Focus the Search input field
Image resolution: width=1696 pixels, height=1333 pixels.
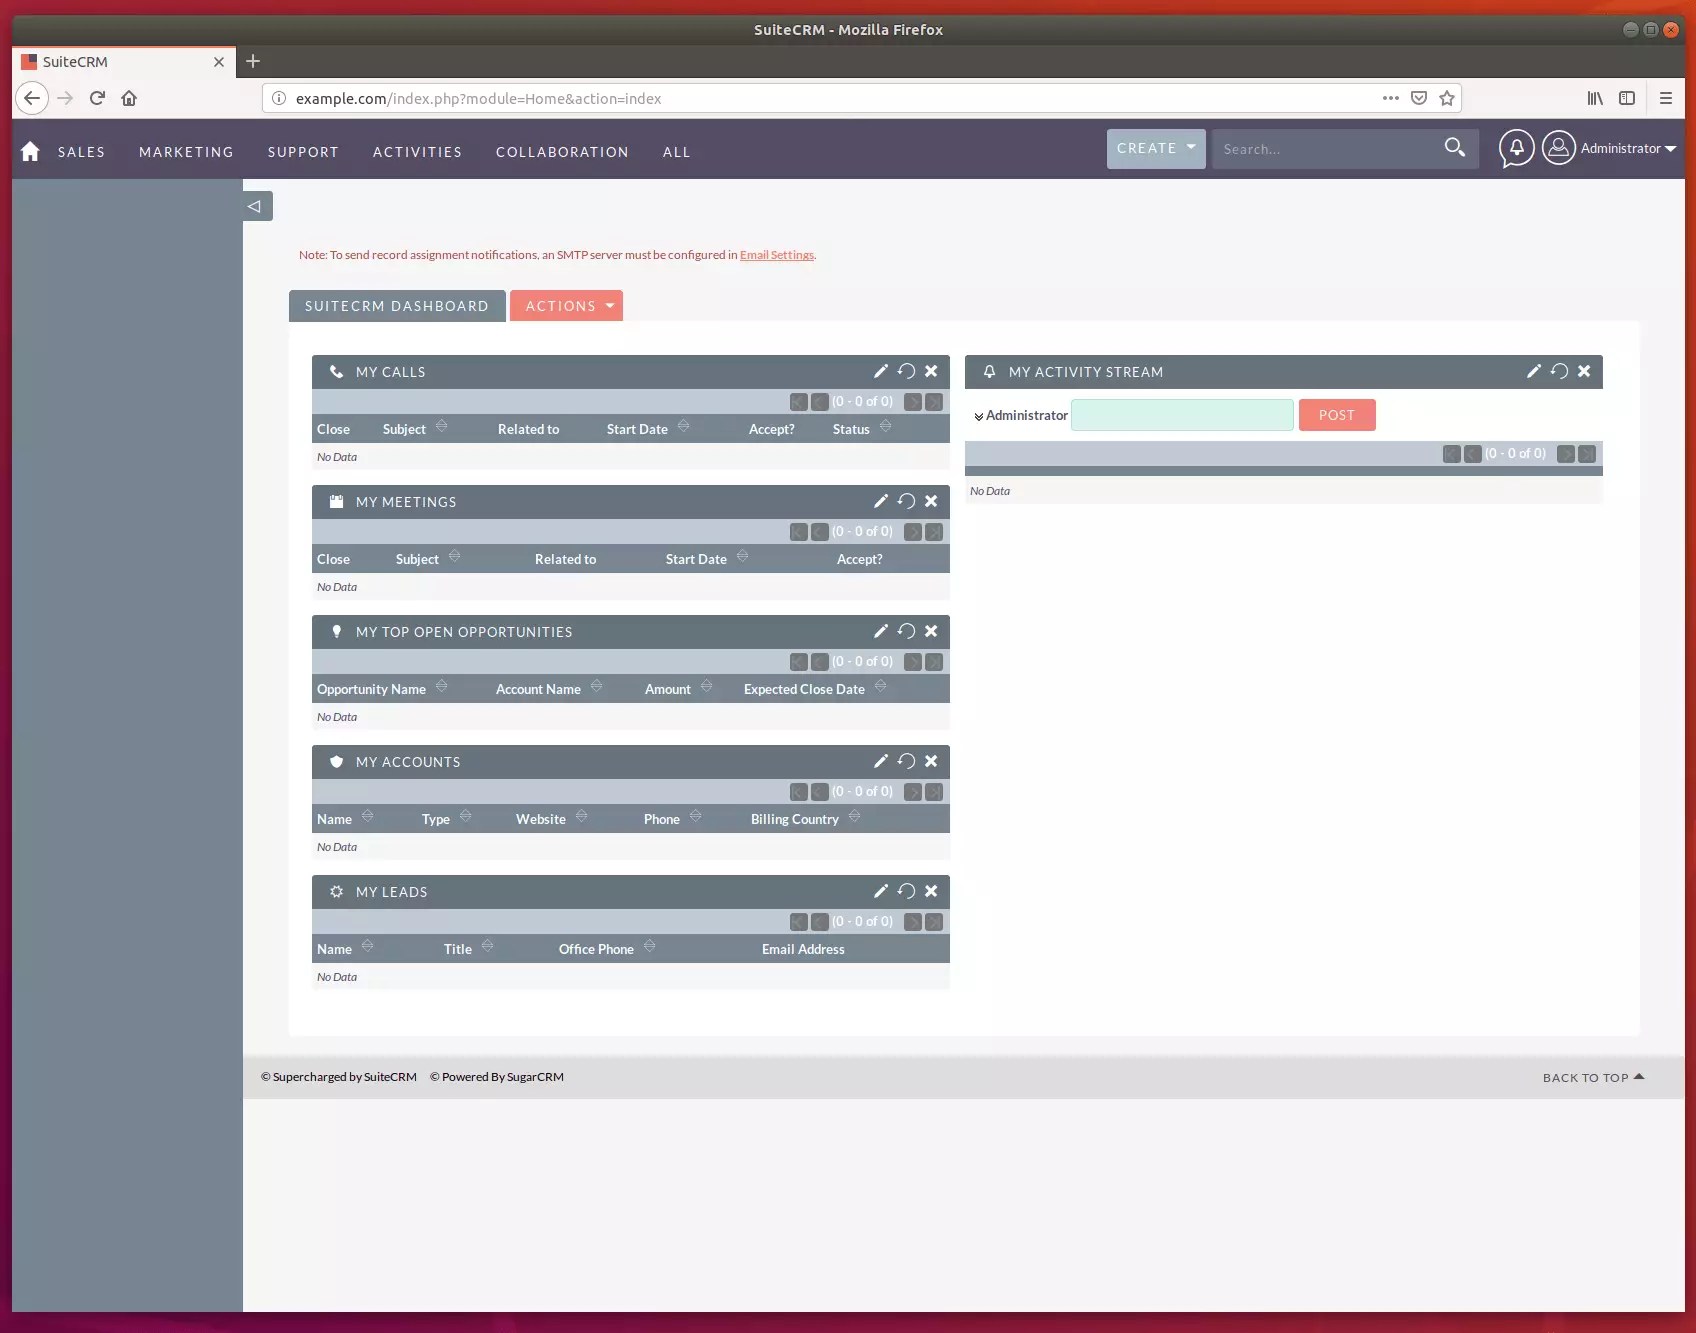[1323, 149]
